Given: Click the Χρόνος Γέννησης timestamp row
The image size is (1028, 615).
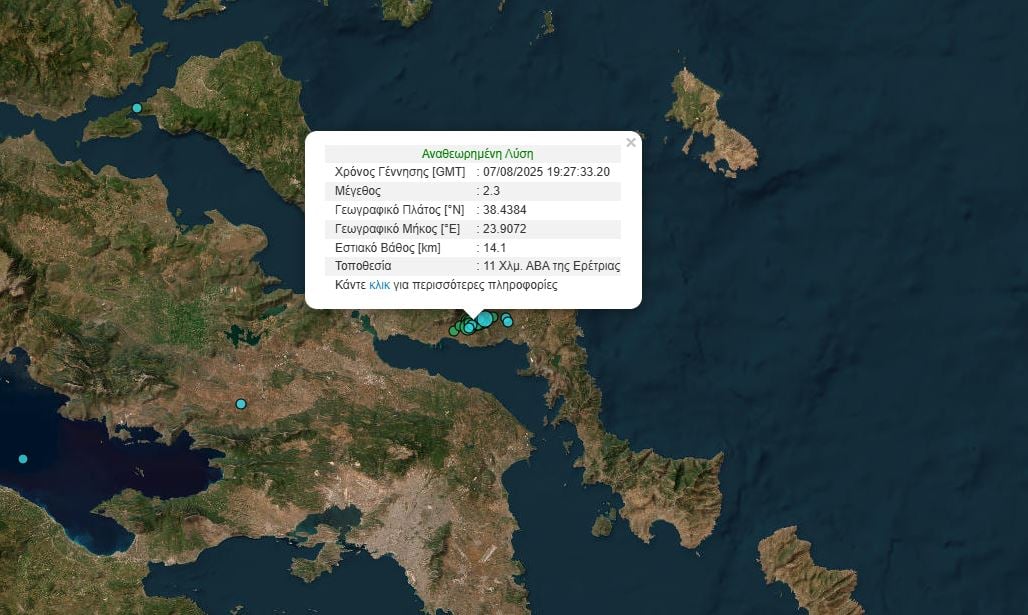Looking at the screenshot, I should click(479, 172).
